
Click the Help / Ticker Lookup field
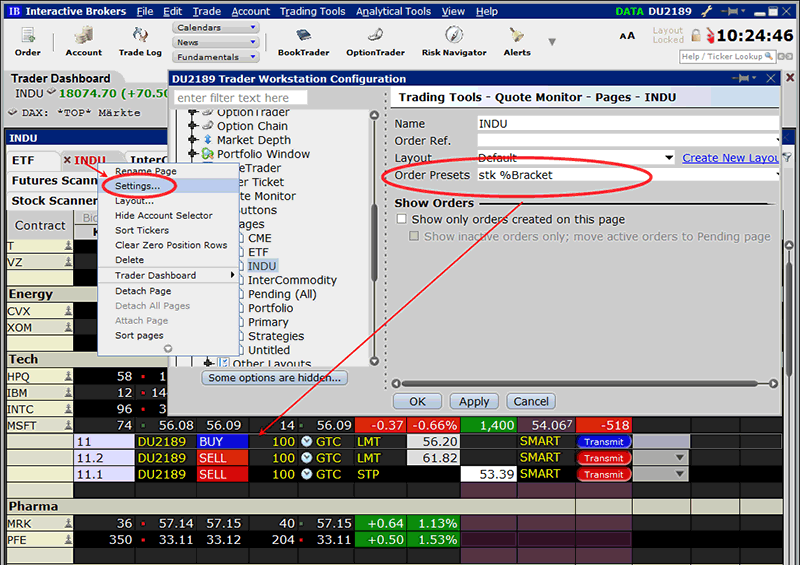tap(727, 56)
